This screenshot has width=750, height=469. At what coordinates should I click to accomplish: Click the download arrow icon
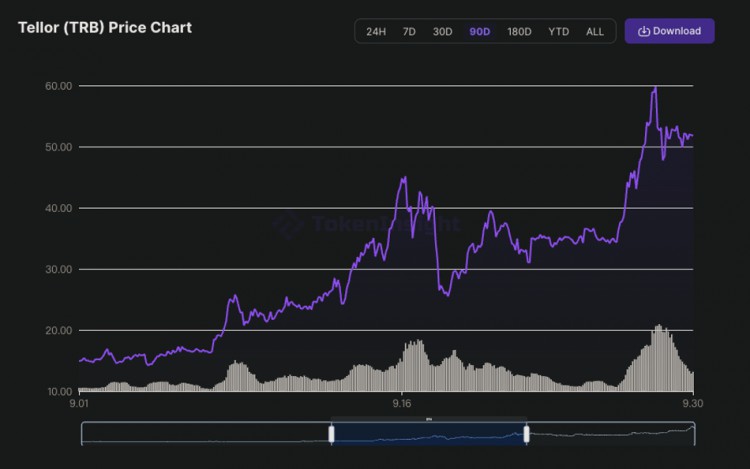point(643,31)
